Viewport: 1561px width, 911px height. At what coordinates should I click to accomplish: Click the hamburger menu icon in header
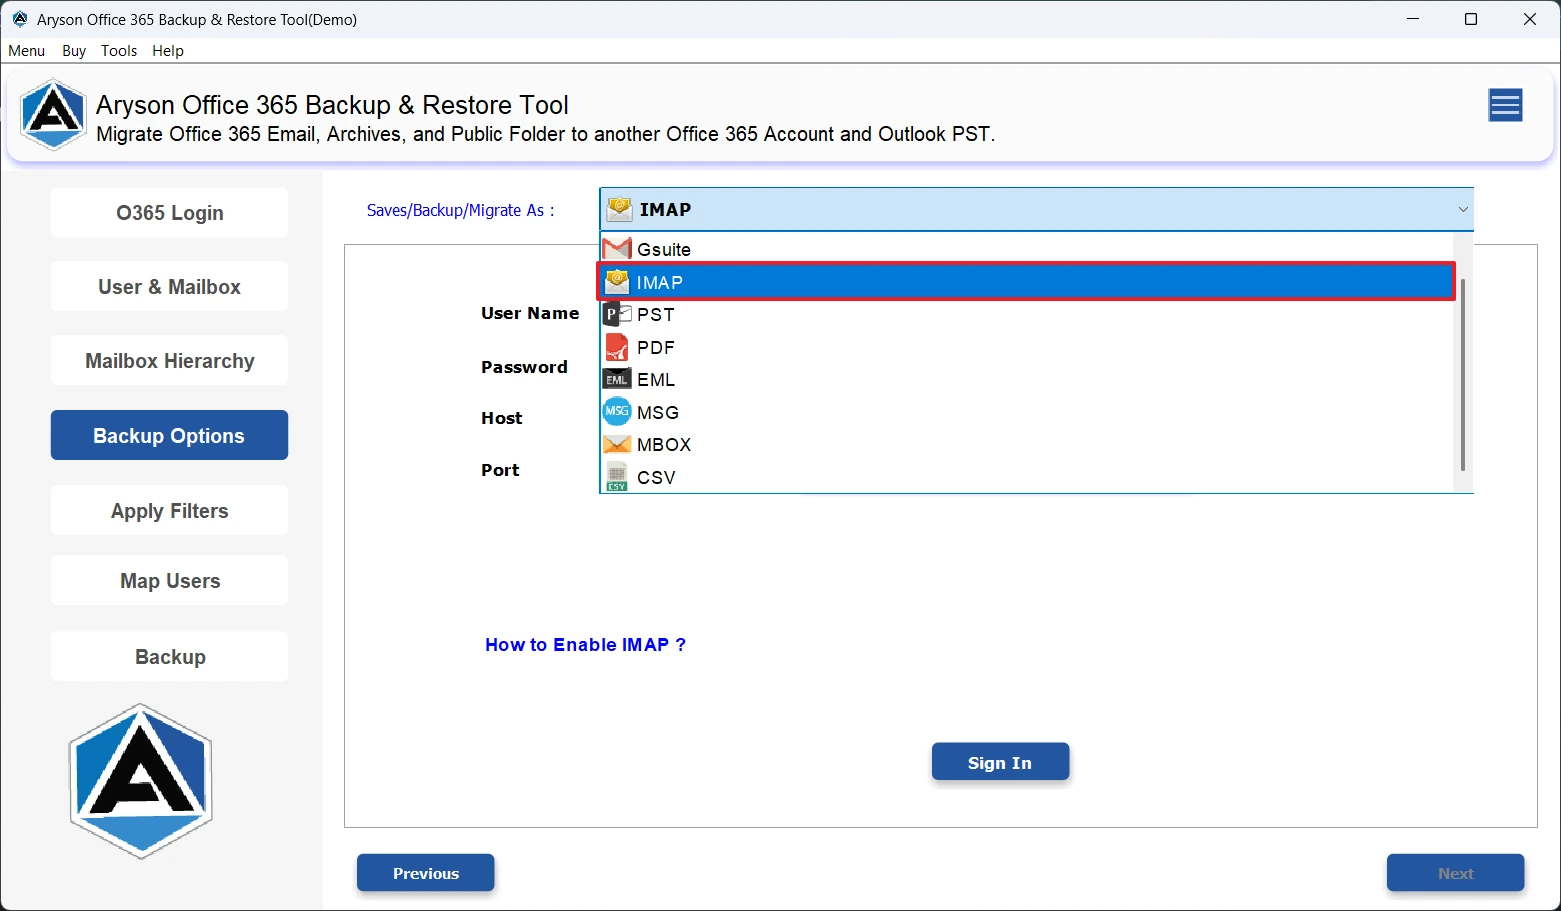point(1505,105)
